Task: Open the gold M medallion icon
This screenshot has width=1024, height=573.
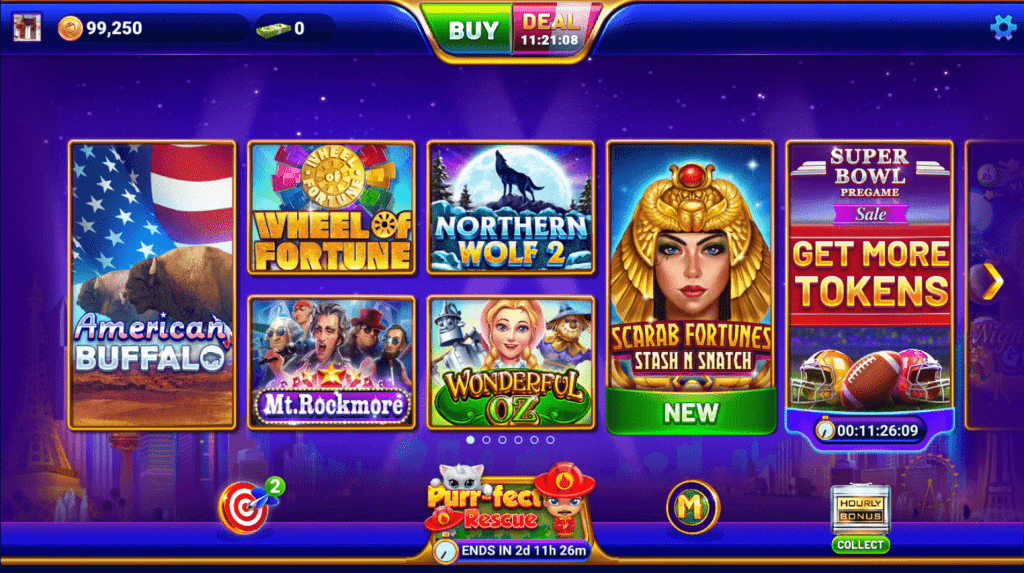Action: tap(692, 506)
